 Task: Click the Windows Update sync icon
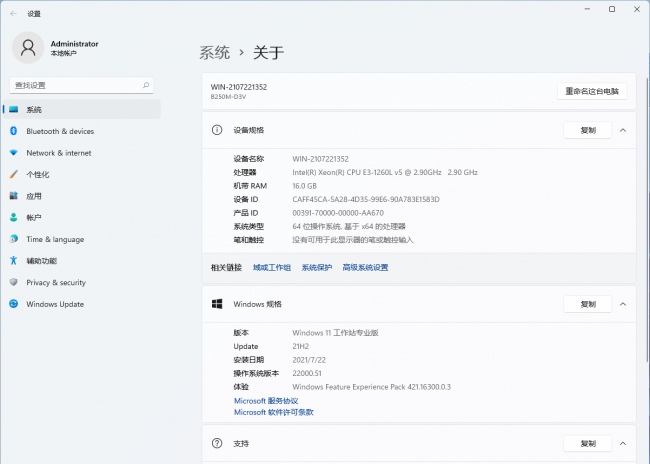[14, 304]
